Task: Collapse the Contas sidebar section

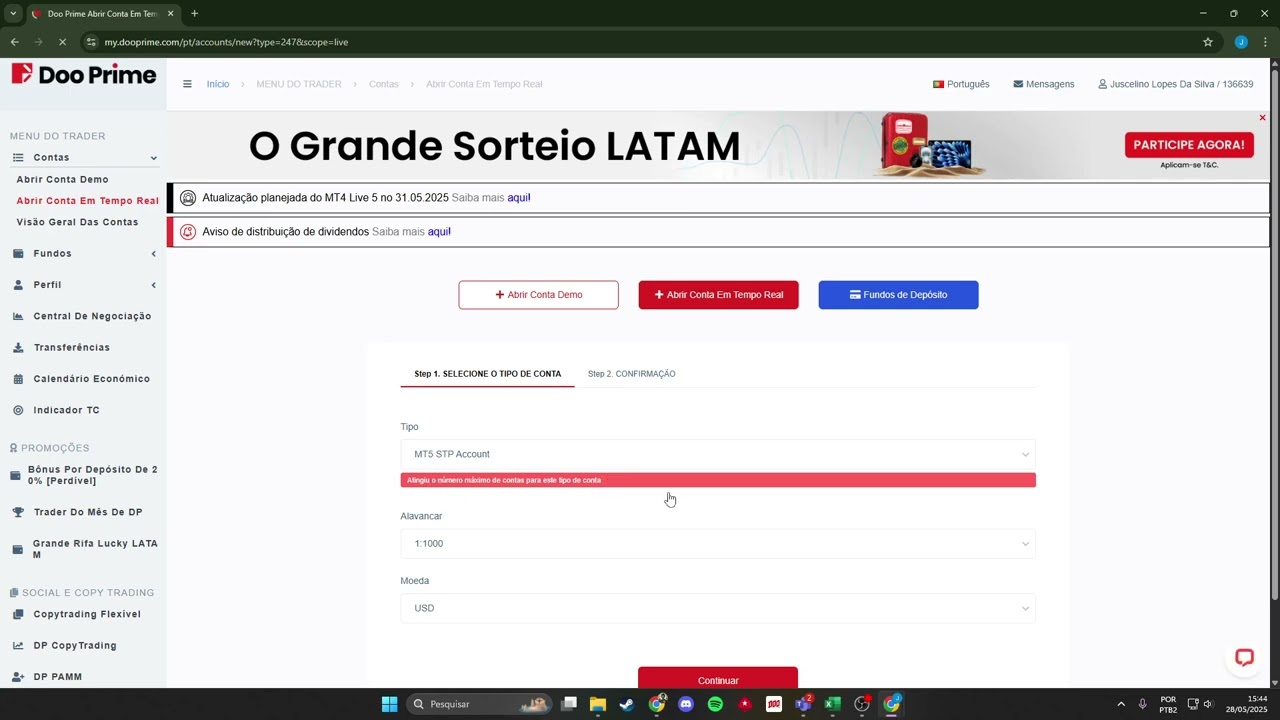Action: coord(84,157)
